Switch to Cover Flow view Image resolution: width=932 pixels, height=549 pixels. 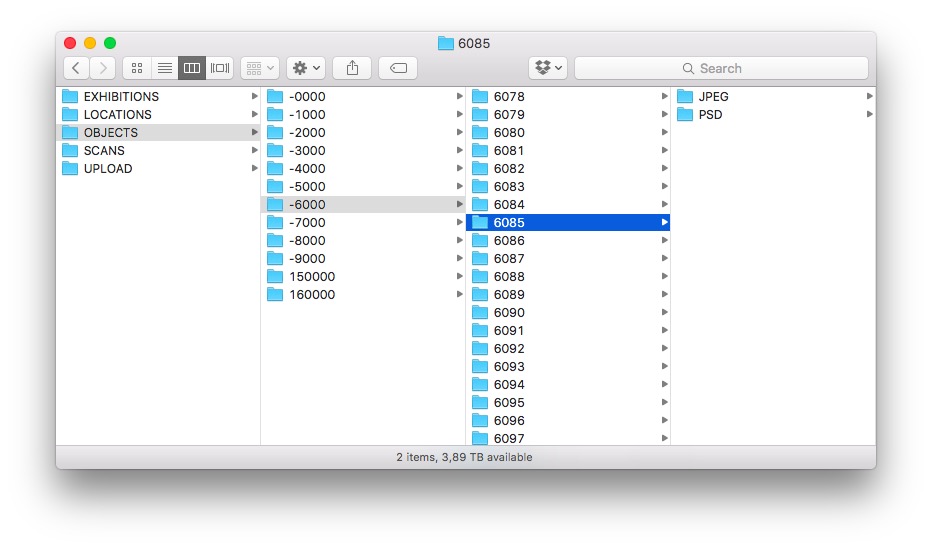[x=219, y=68]
